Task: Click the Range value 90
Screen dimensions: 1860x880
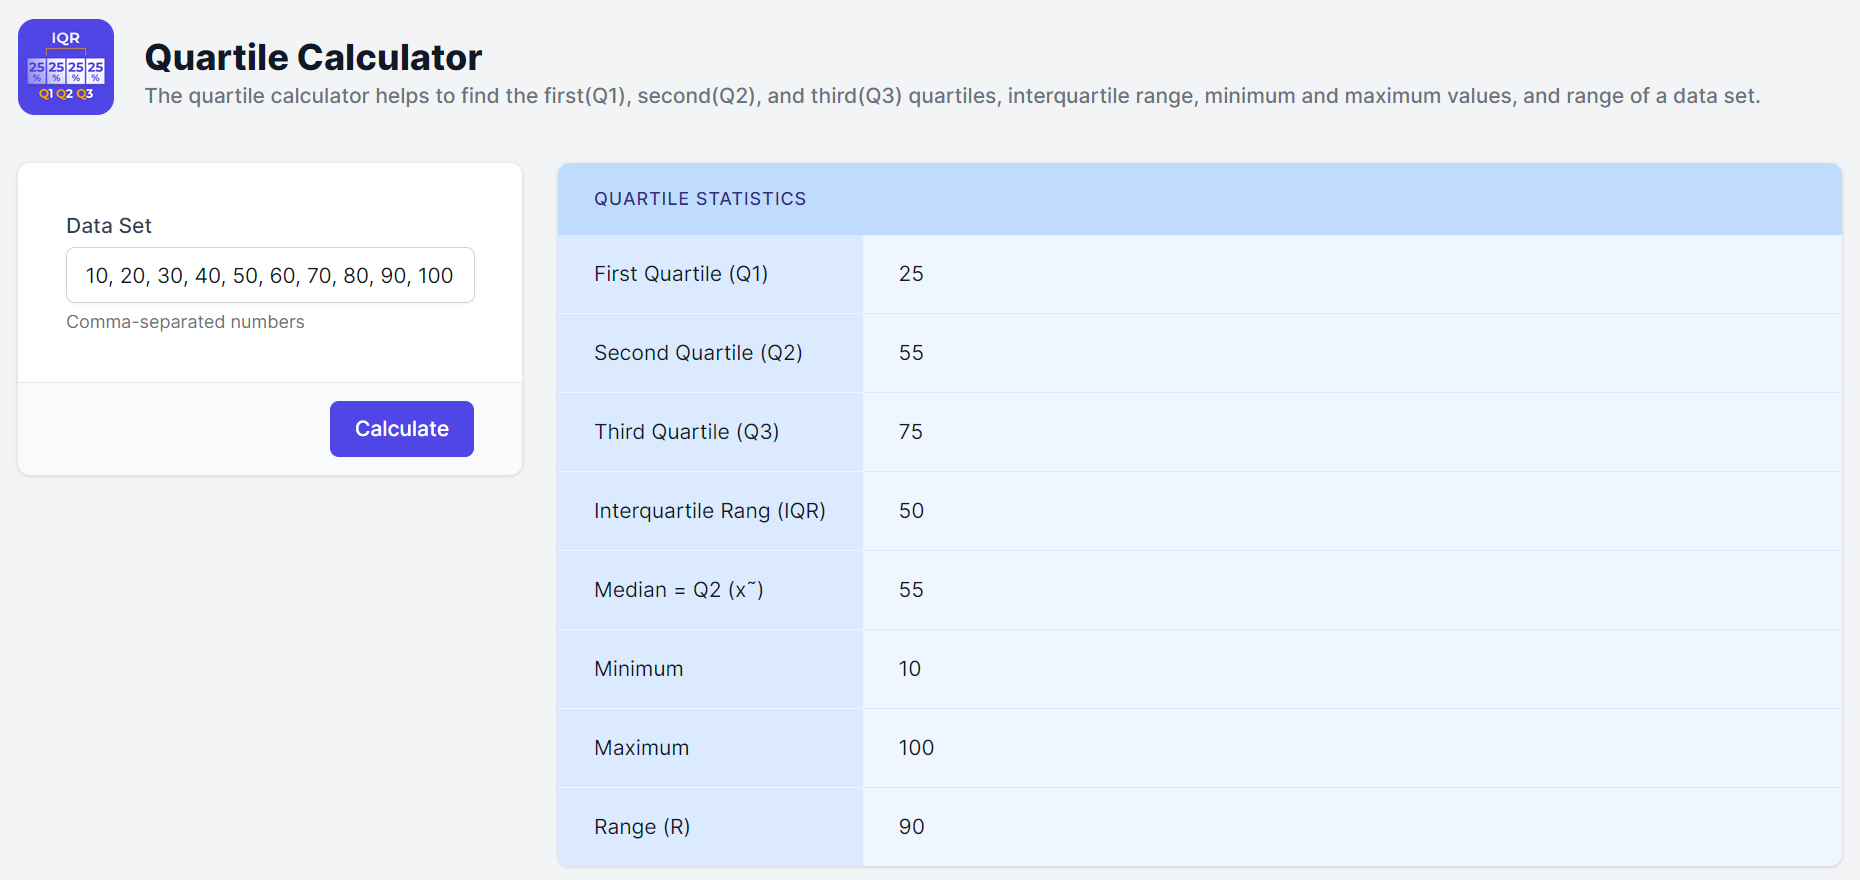Action: click(x=911, y=827)
